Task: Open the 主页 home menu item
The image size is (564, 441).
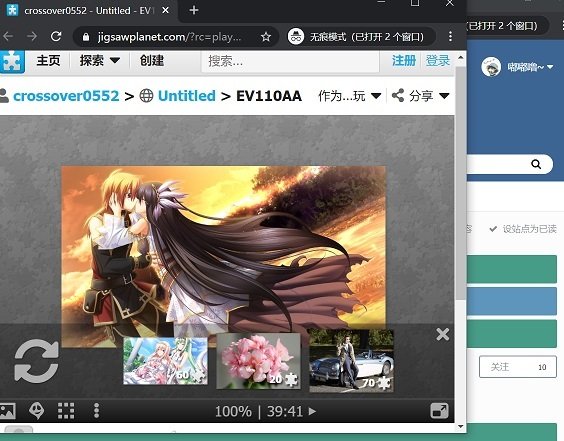Action: tap(48, 60)
